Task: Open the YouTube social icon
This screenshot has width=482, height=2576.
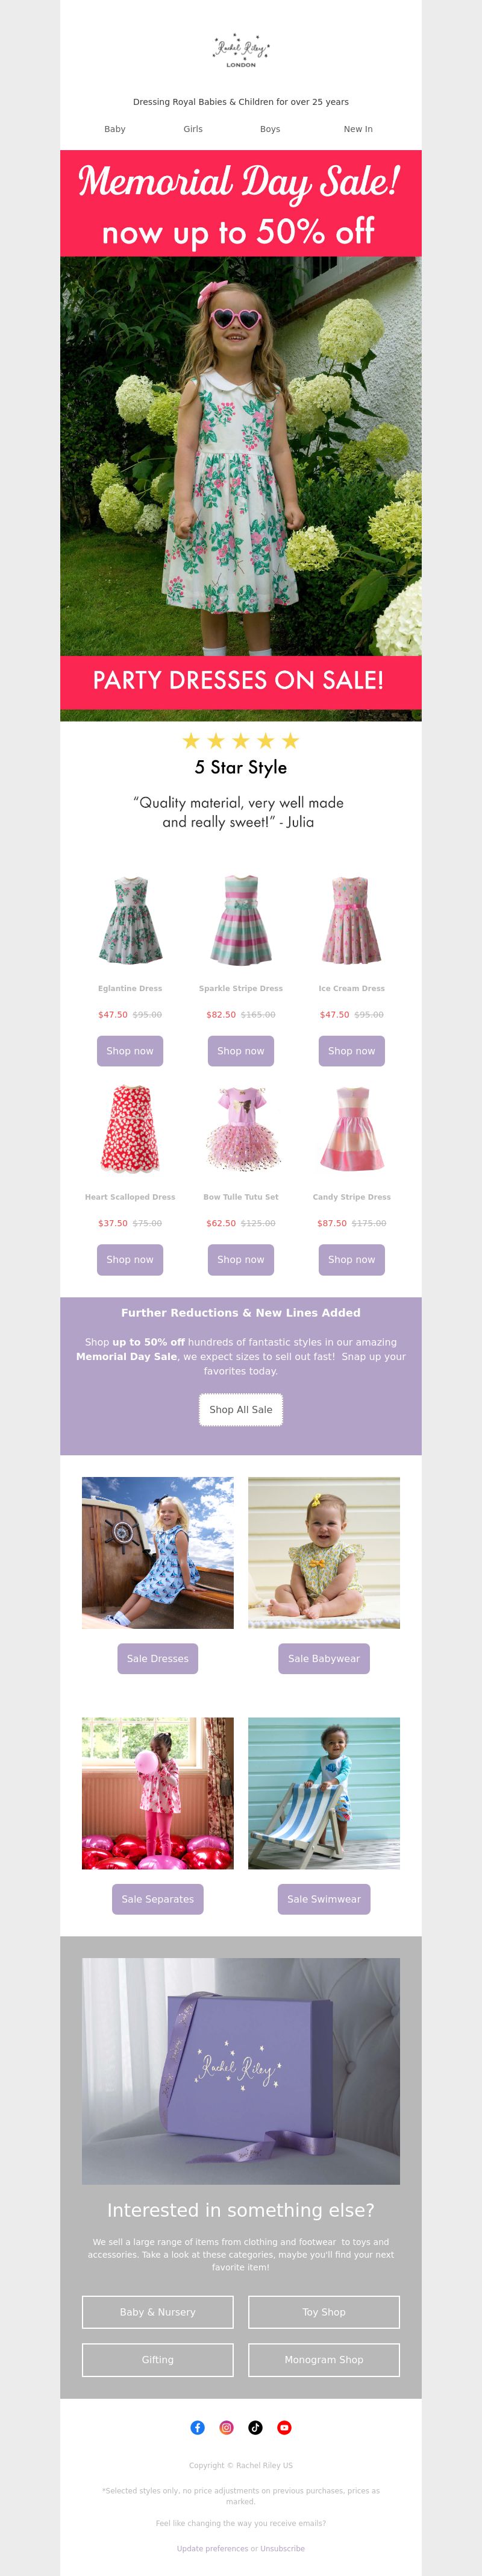Action: click(x=284, y=2427)
